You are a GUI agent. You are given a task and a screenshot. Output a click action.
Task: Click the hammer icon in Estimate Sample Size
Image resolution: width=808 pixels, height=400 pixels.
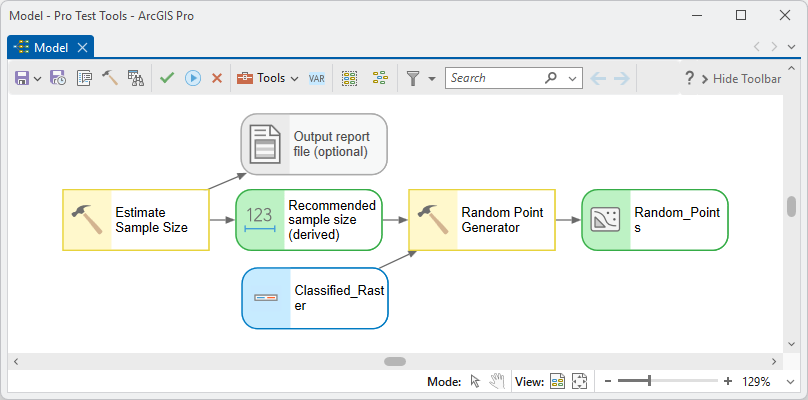pyautogui.click(x=86, y=220)
